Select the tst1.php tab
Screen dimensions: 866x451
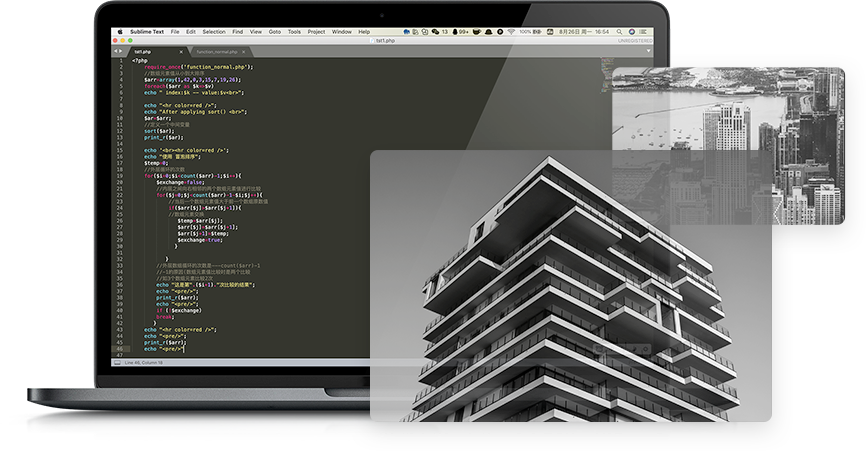click(143, 51)
